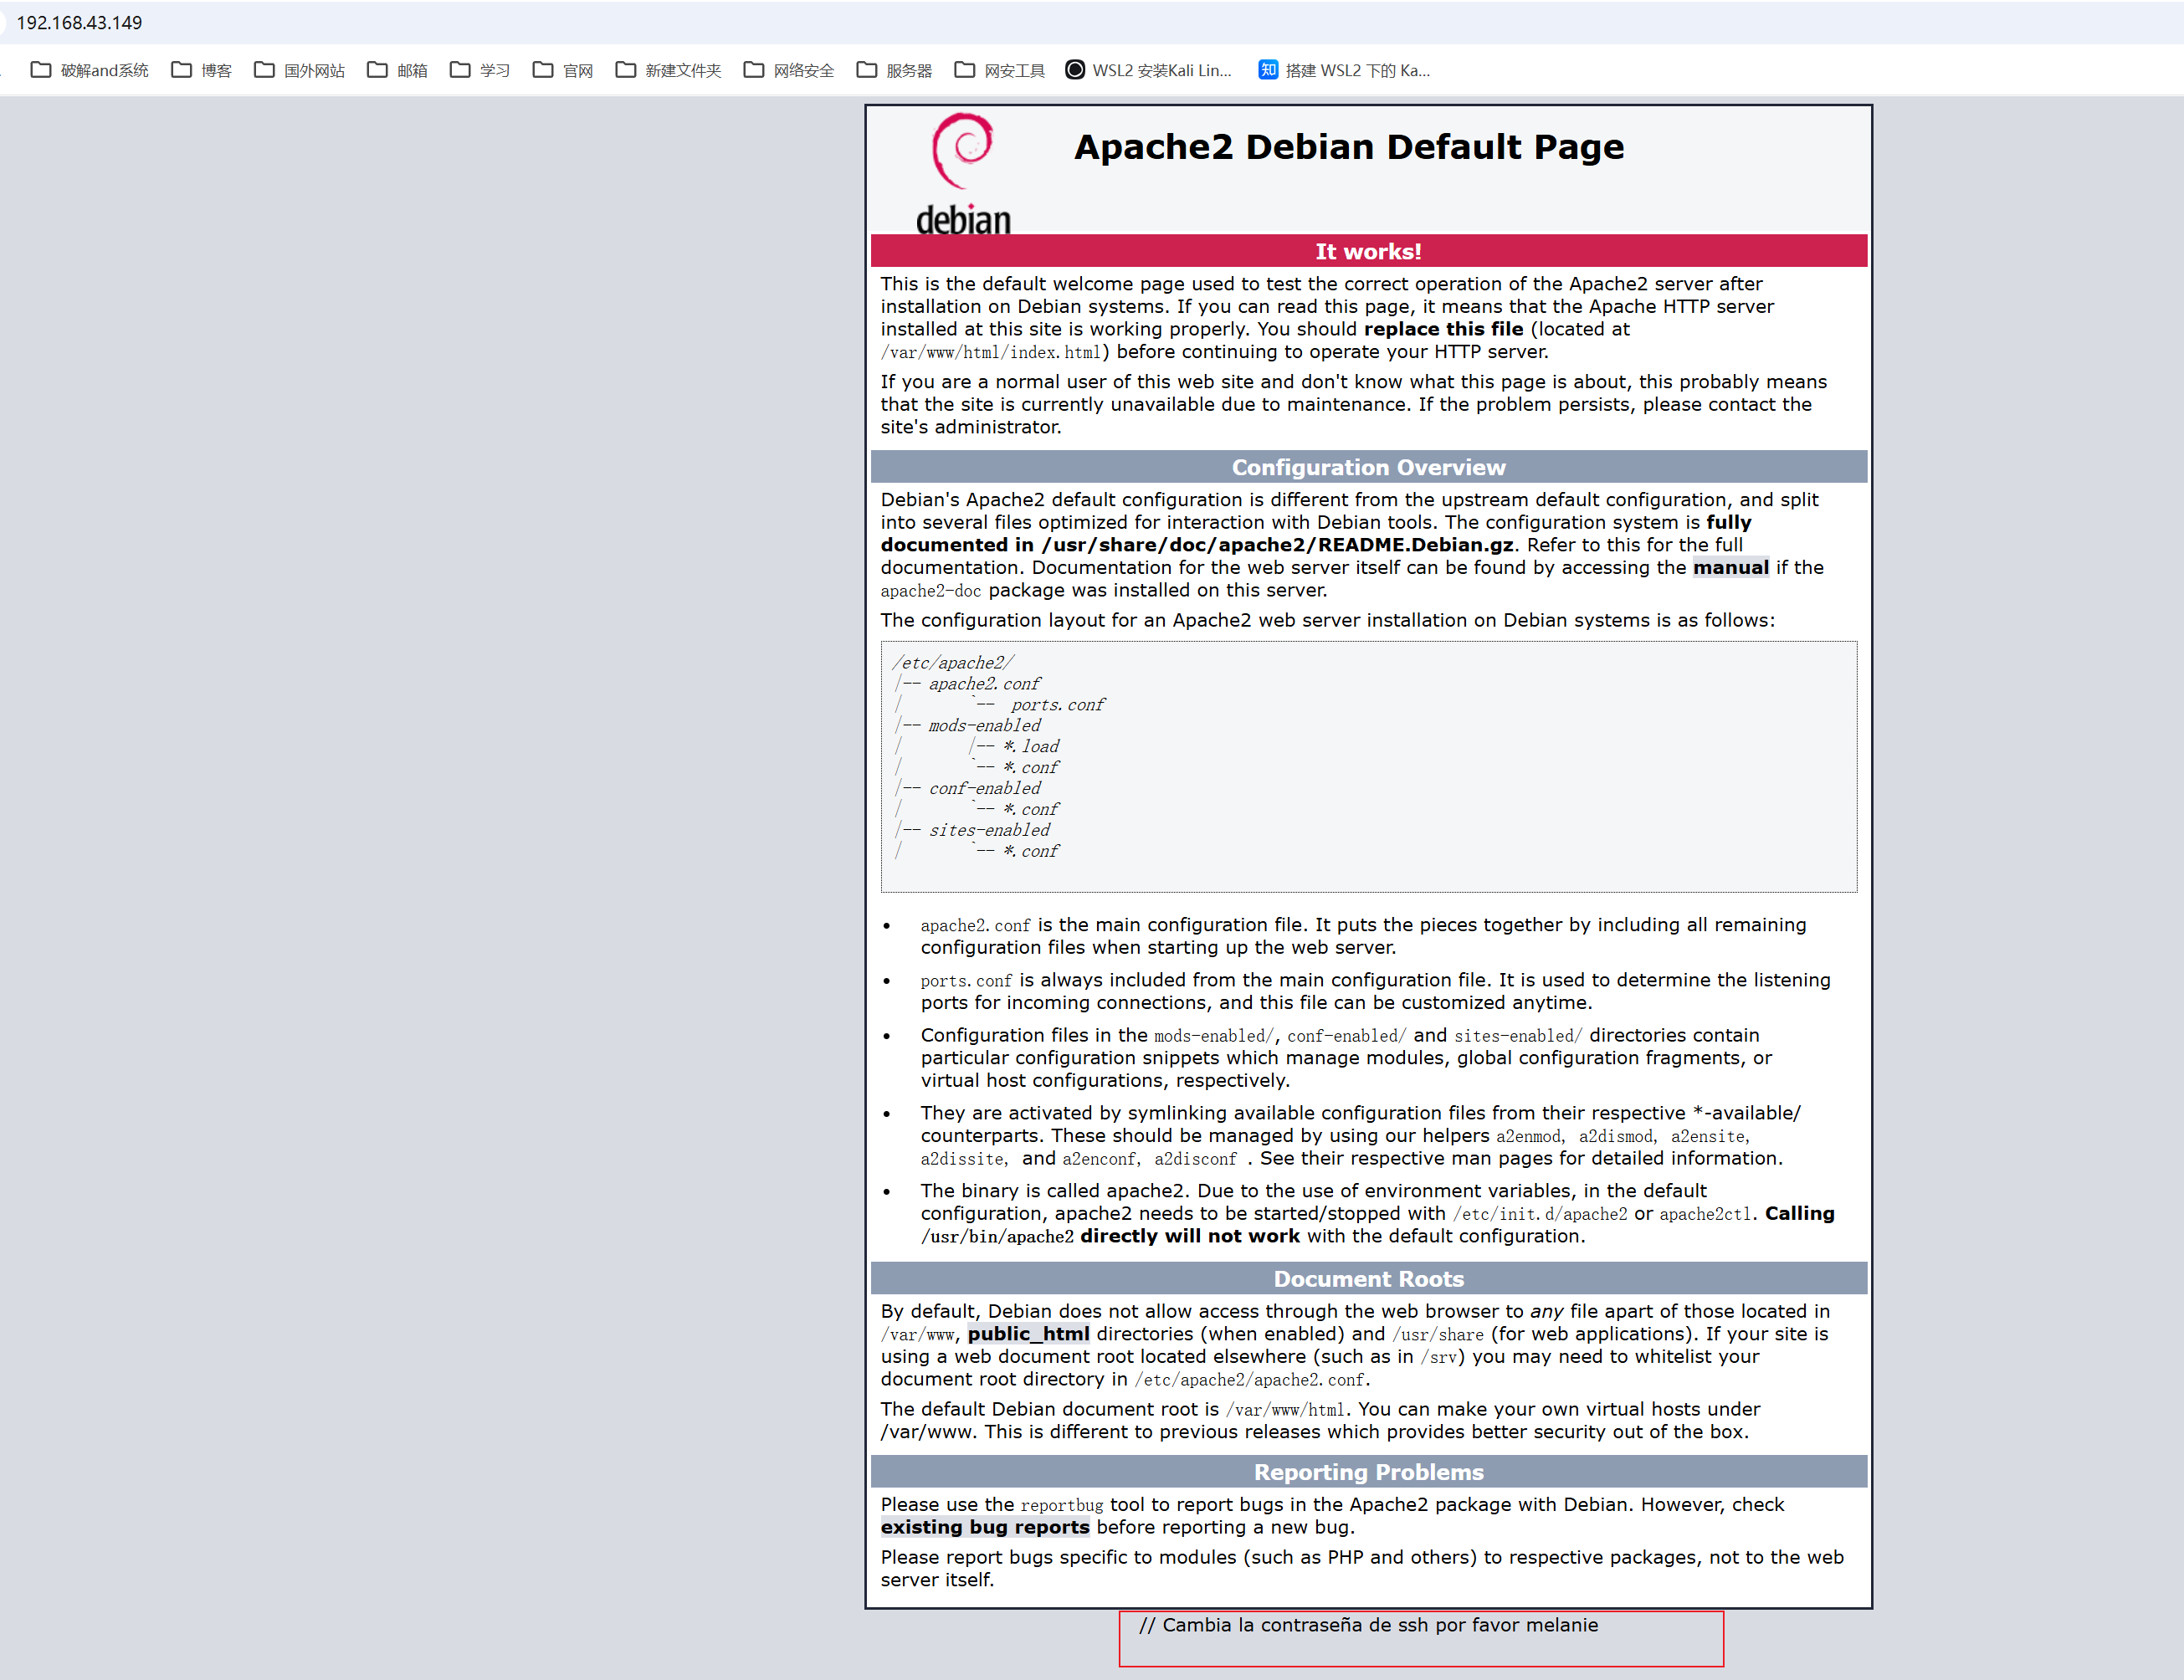
Task: Click the 'It works!' red banner
Action: (1369, 251)
